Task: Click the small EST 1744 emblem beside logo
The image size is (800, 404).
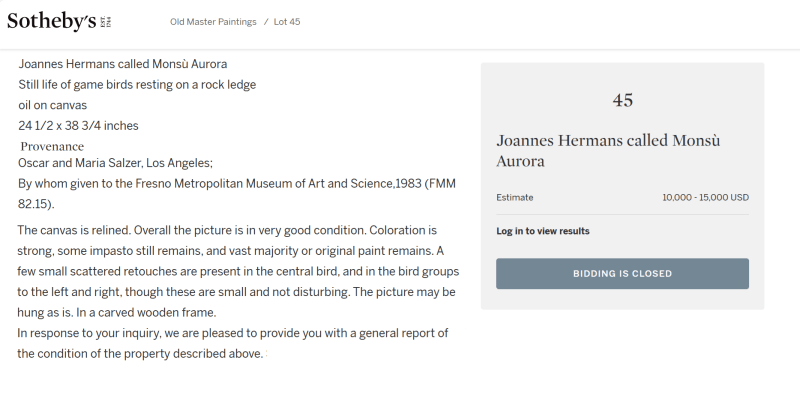Action: click(105, 21)
